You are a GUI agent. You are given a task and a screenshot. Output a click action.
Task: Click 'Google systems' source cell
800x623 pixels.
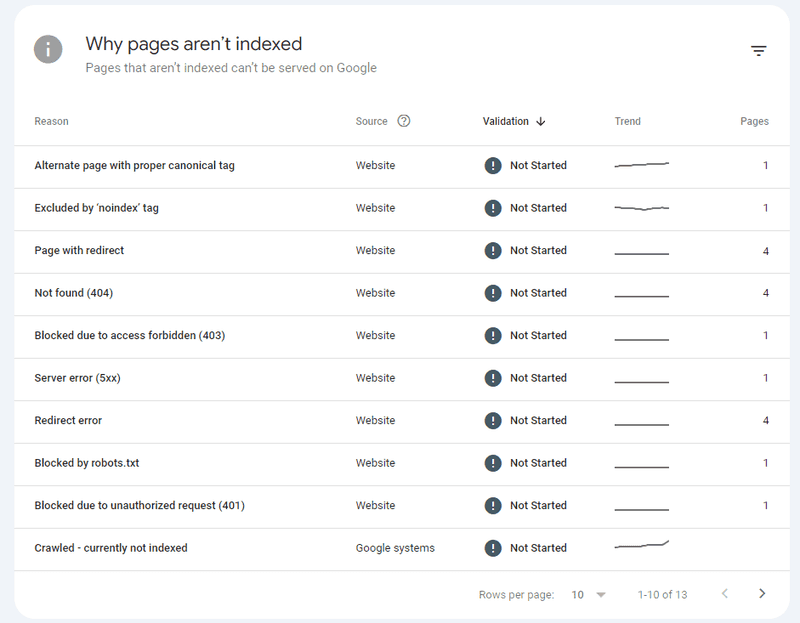(x=395, y=548)
